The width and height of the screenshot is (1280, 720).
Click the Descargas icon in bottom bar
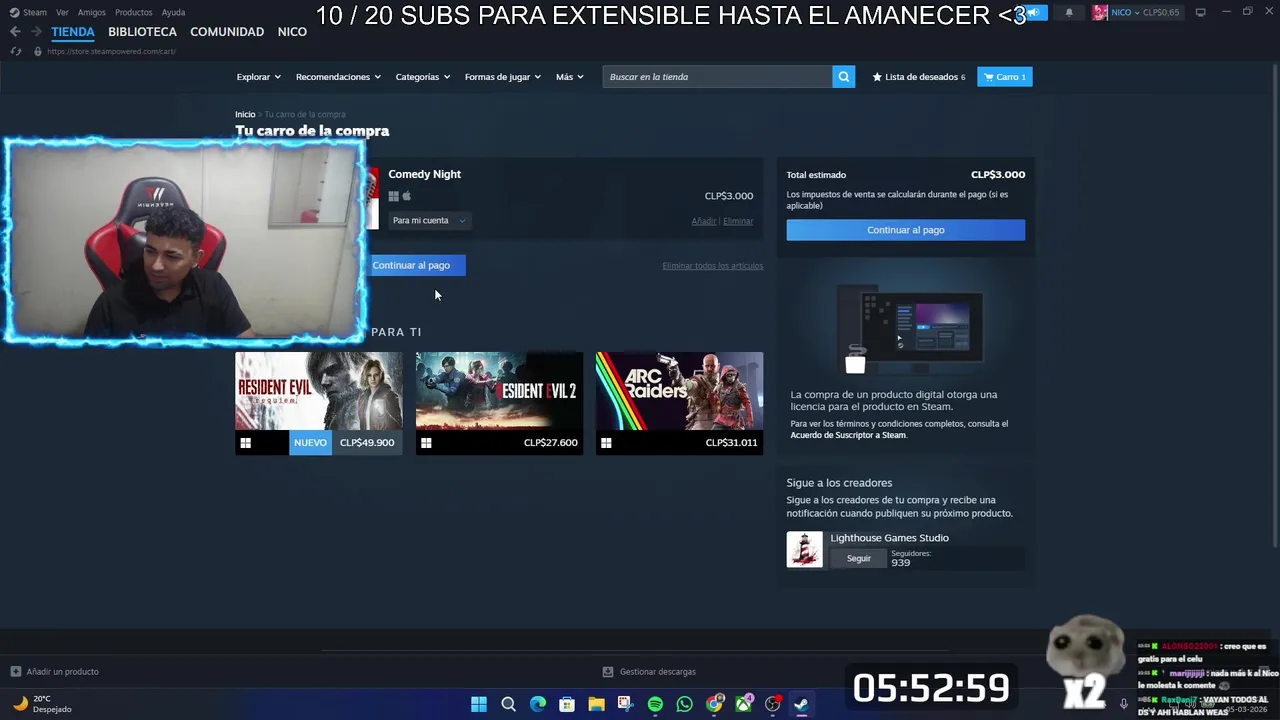point(607,672)
